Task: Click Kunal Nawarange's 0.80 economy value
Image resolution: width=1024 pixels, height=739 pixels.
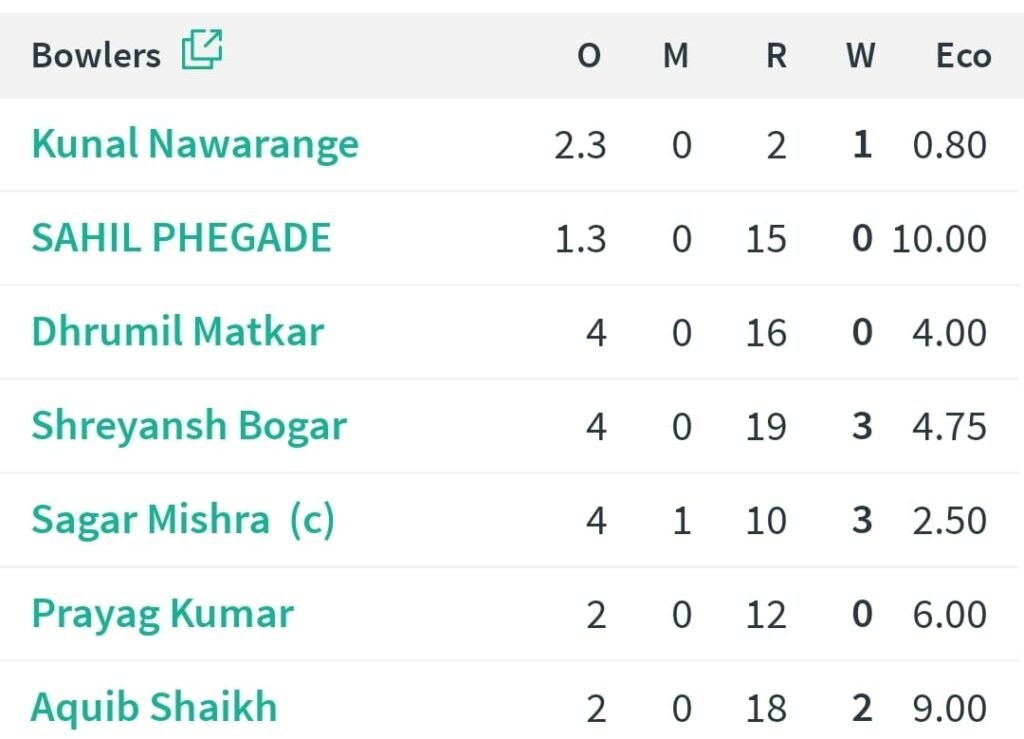Action: [949, 146]
